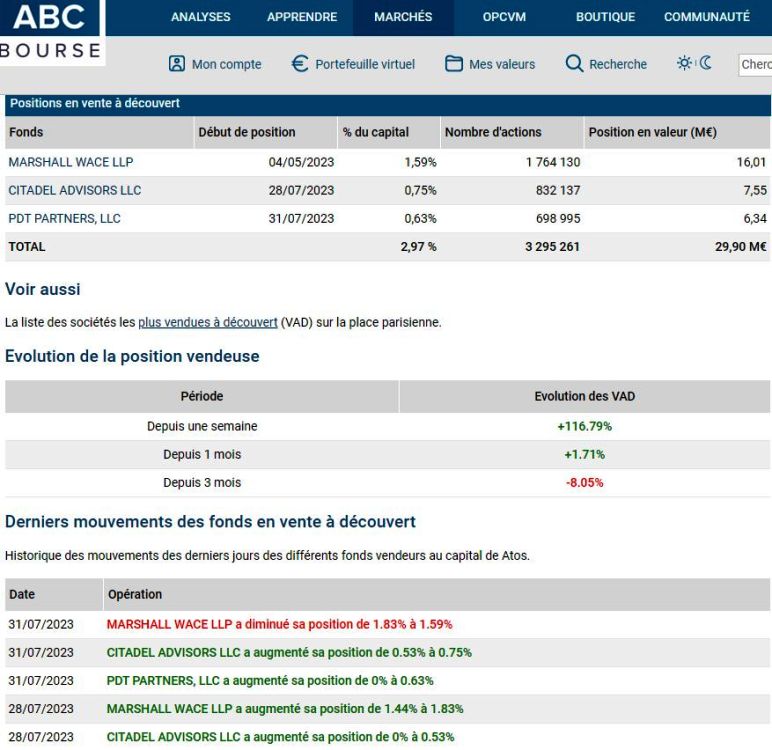
Task: Select the 'Depuis une semaine' row label
Action: click(x=202, y=426)
